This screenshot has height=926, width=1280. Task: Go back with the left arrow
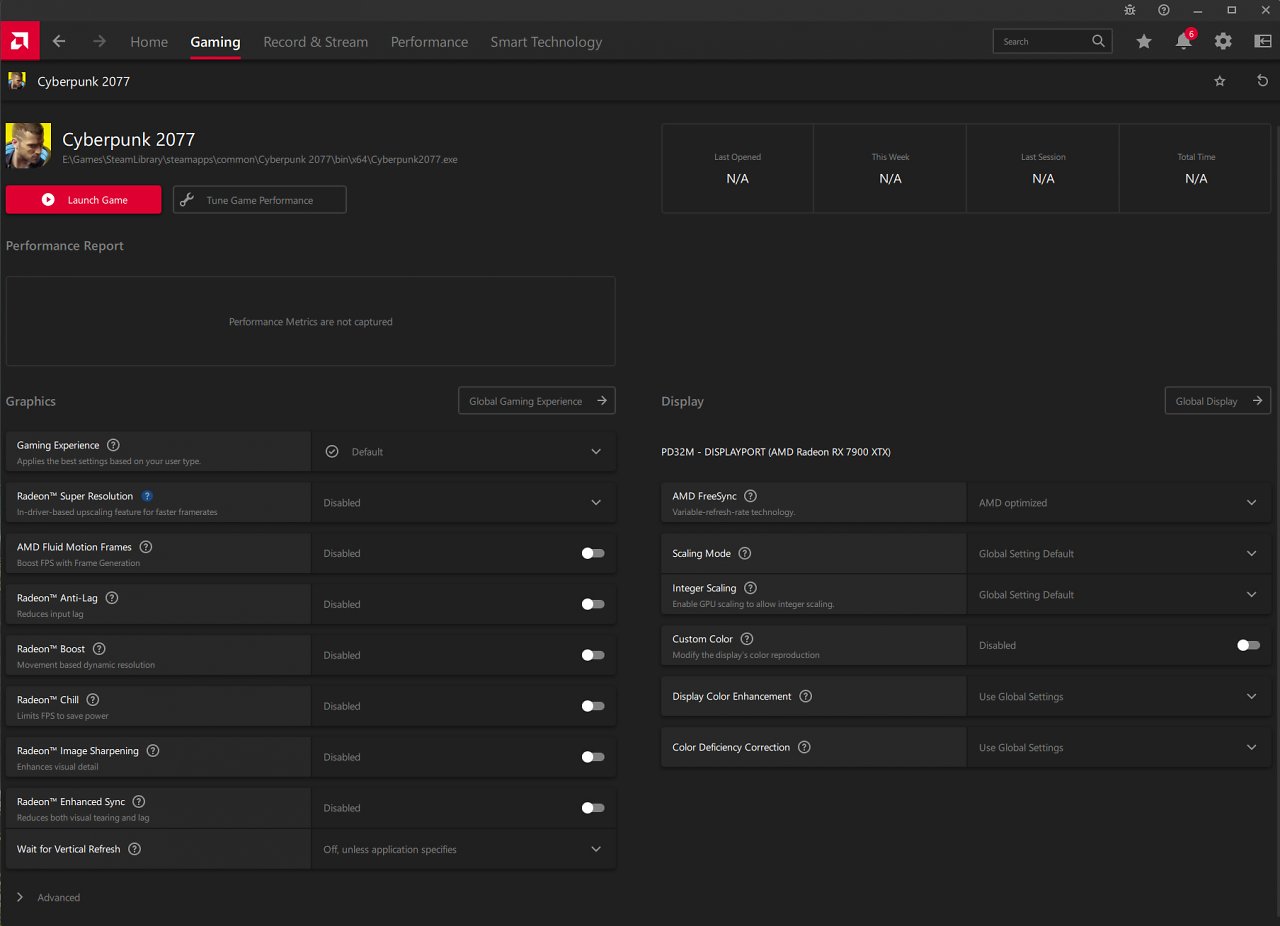(x=59, y=41)
